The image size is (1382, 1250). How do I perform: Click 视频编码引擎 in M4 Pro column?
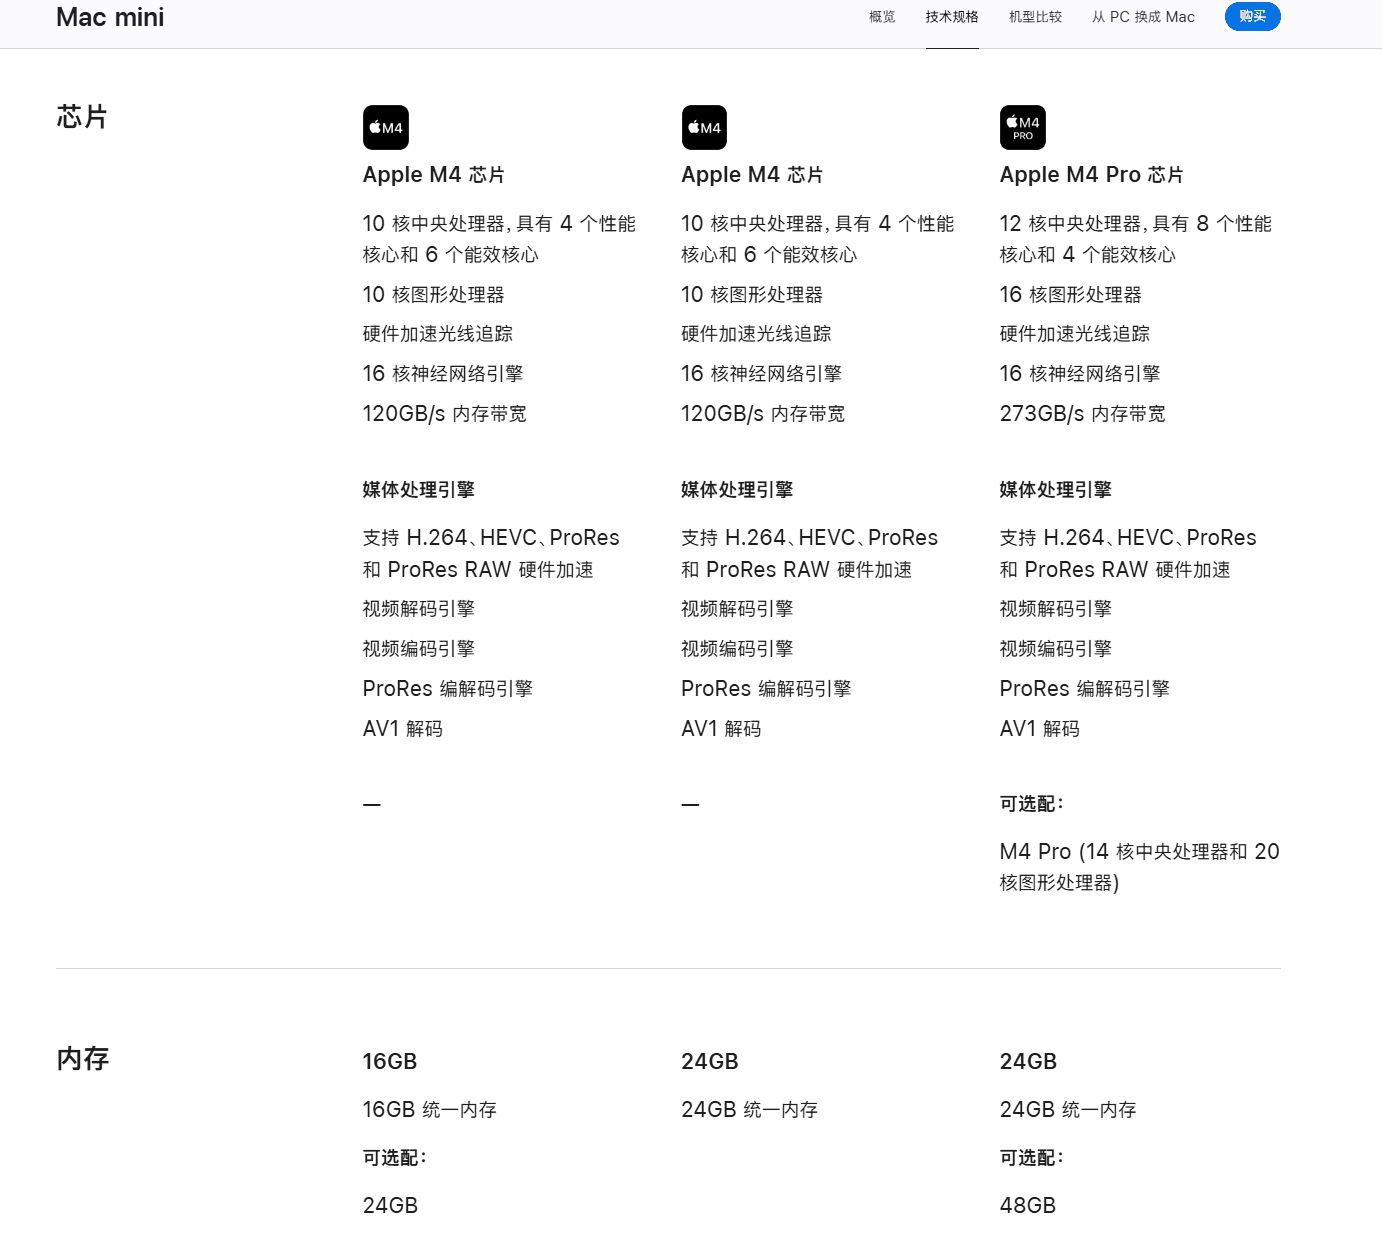(1055, 649)
